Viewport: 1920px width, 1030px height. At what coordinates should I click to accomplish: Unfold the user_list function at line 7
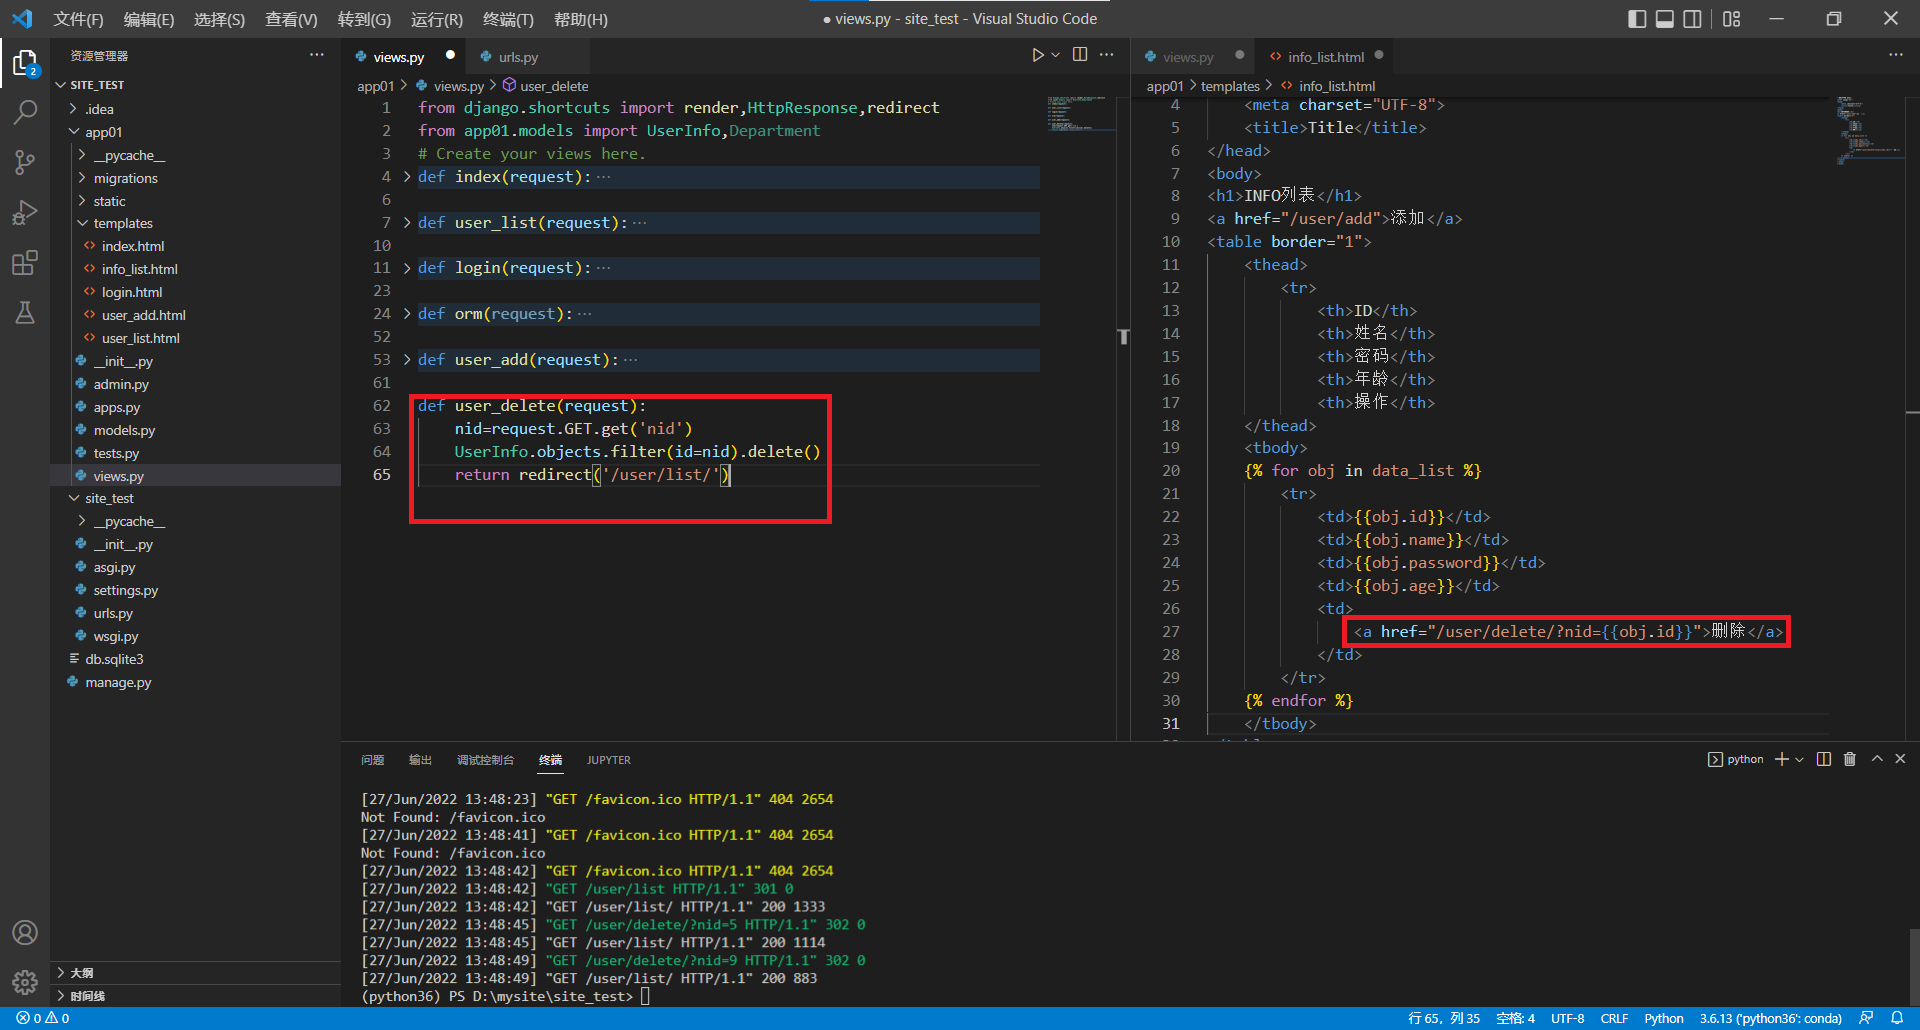[407, 223]
